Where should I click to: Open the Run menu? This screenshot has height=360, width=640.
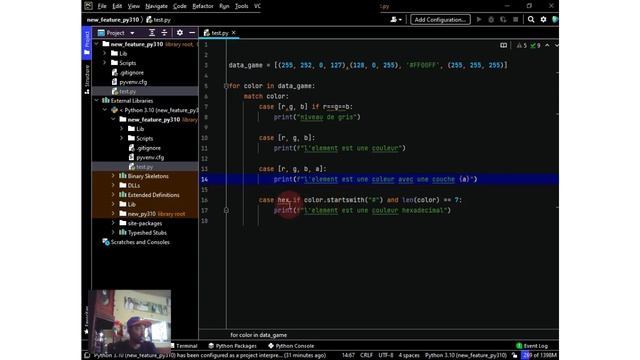coord(224,6)
